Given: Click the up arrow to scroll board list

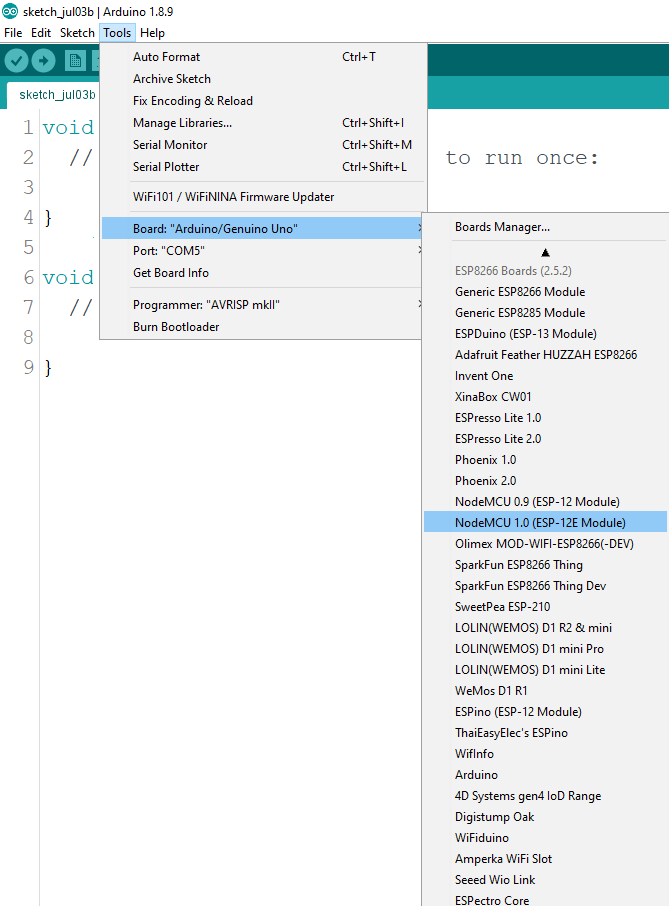Looking at the screenshot, I should tap(545, 253).
